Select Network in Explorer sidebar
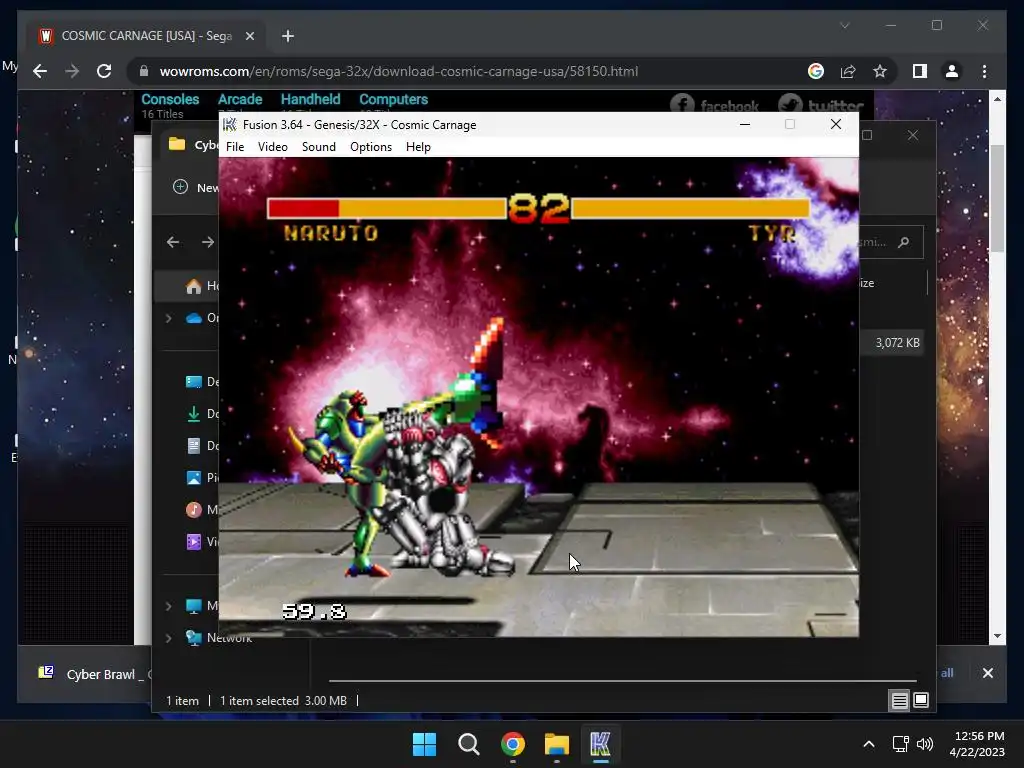Screen dimensions: 1024x768 pos(219,638)
